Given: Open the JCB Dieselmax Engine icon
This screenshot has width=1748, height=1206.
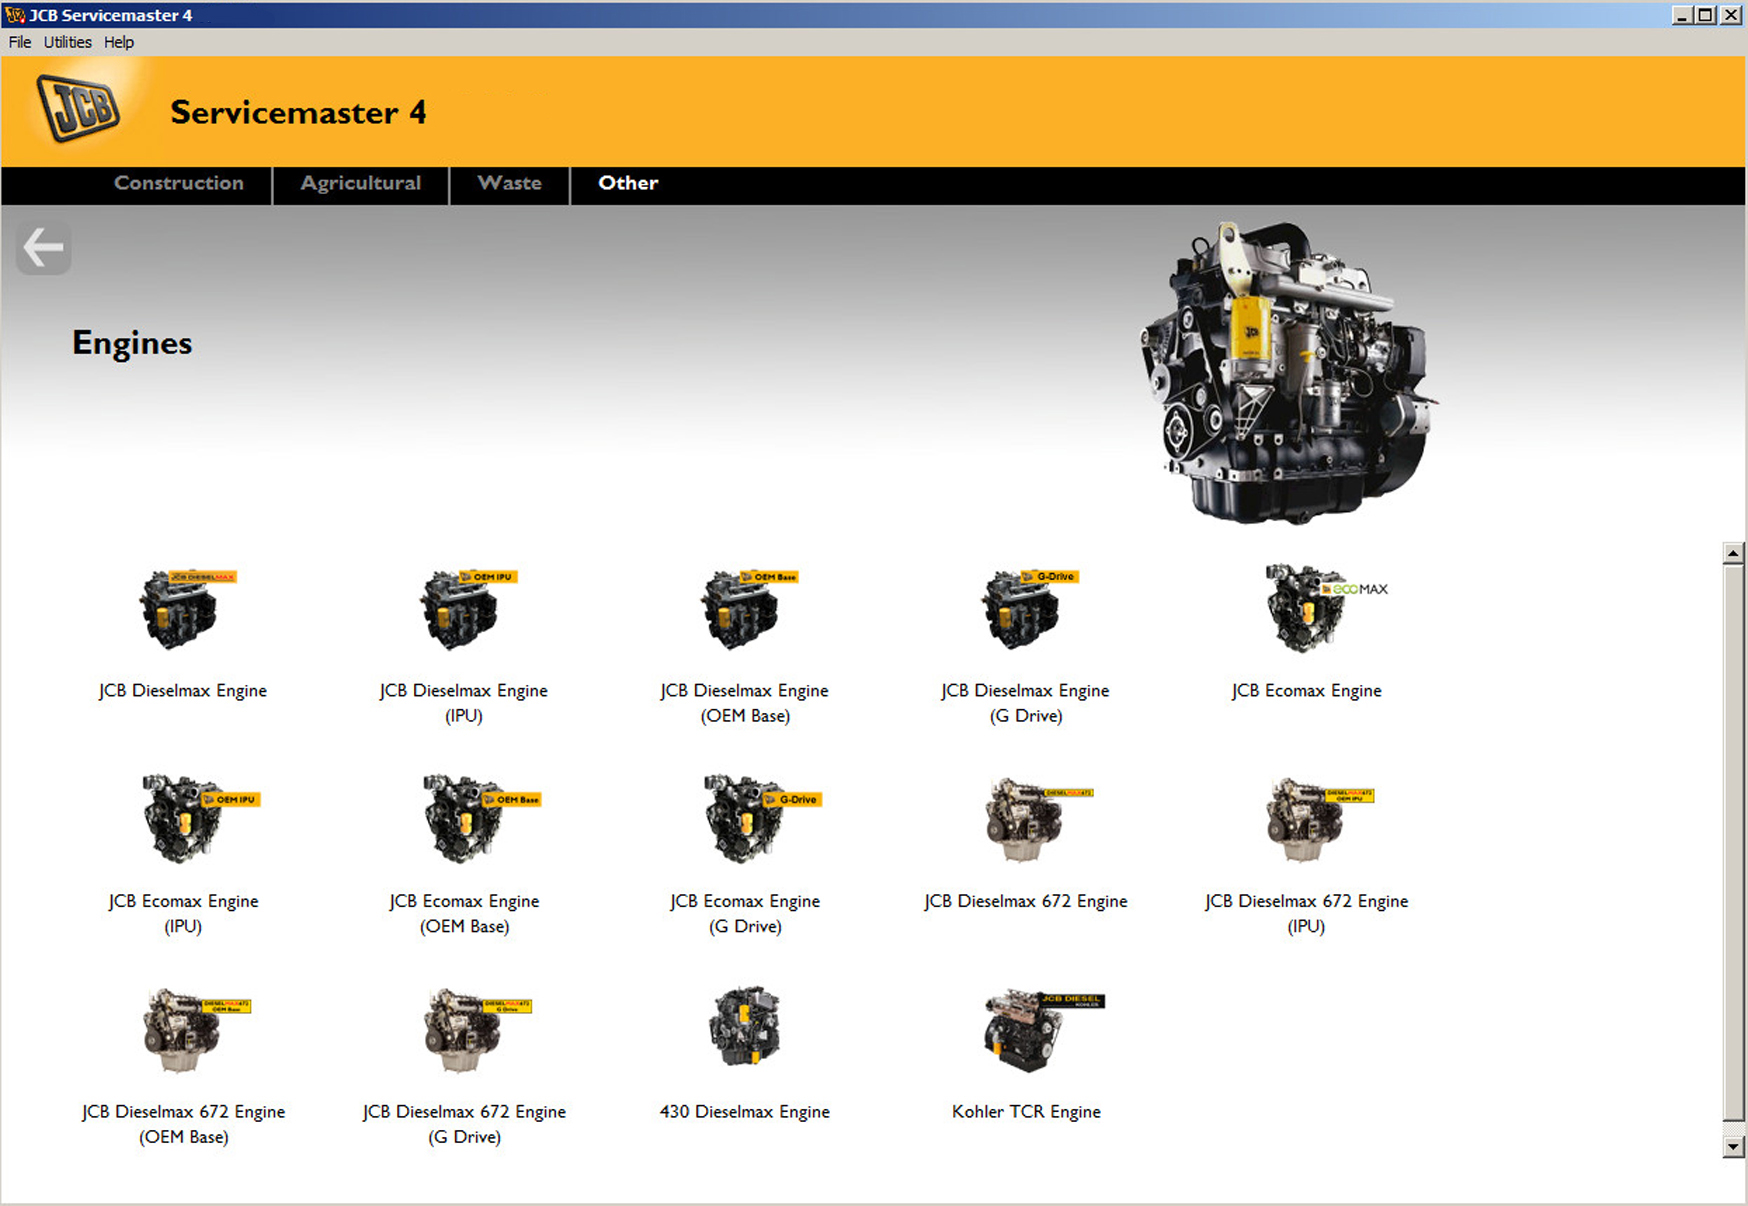Looking at the screenshot, I should [182, 609].
